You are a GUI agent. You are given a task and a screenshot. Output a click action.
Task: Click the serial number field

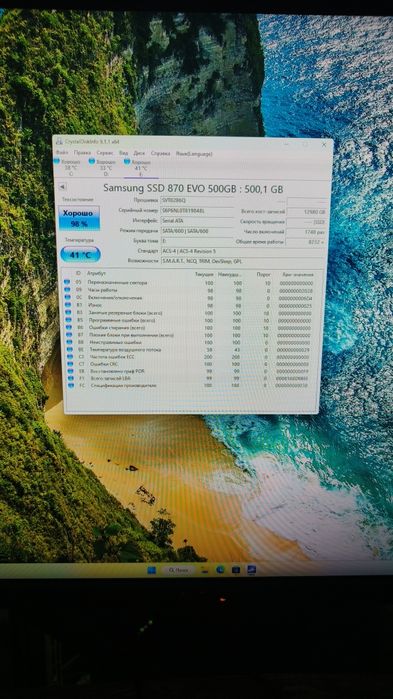[197, 210]
